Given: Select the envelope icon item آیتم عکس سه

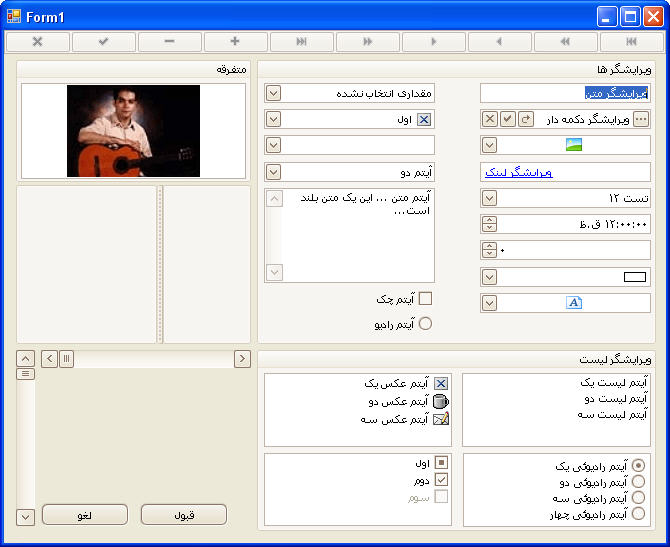Looking at the screenshot, I should (x=441, y=420).
